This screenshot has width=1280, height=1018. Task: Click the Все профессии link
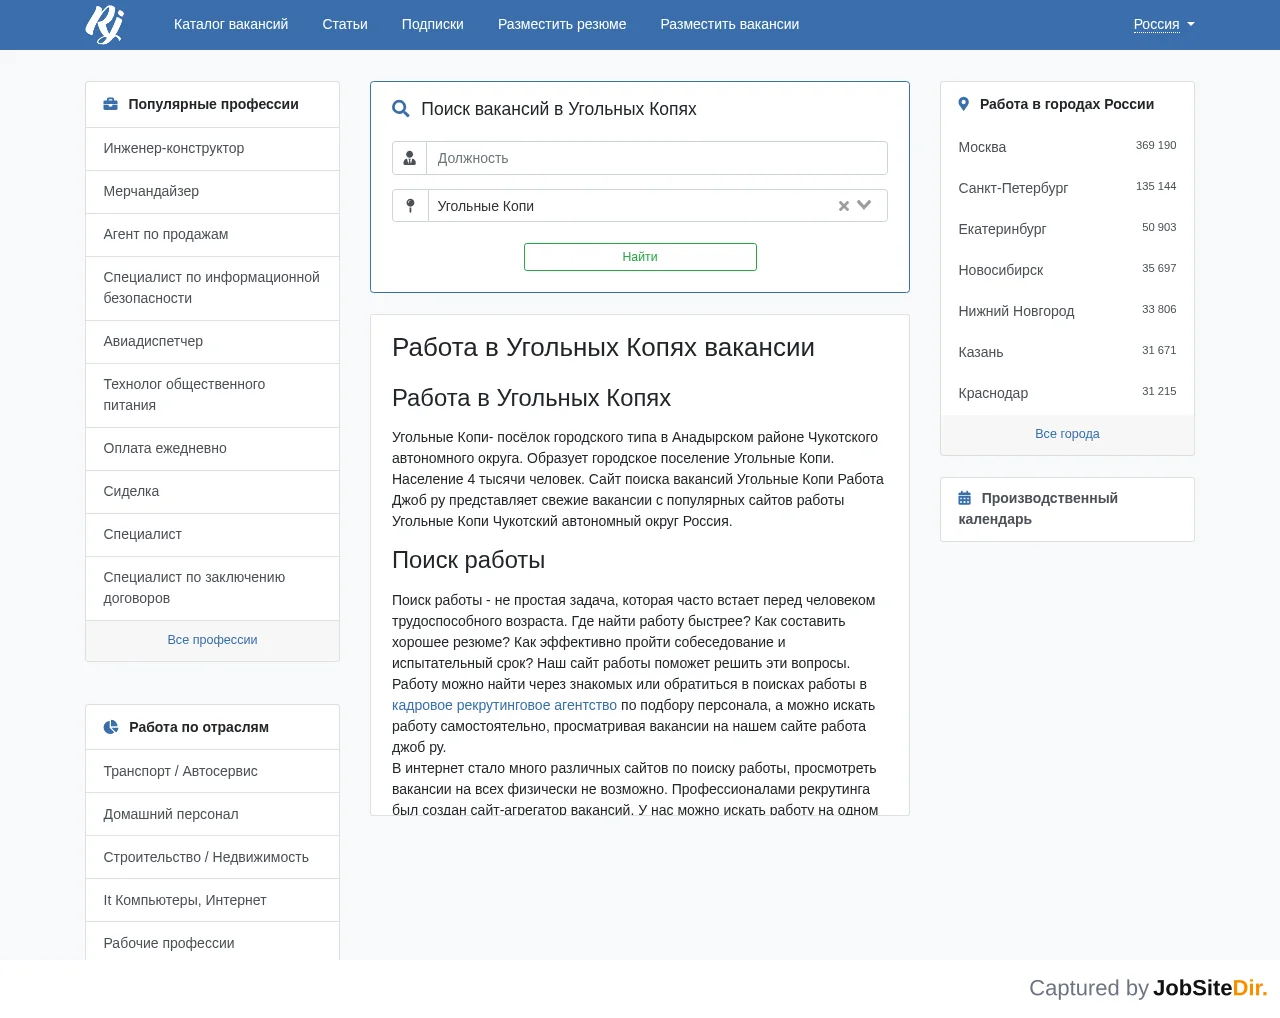[x=212, y=640]
